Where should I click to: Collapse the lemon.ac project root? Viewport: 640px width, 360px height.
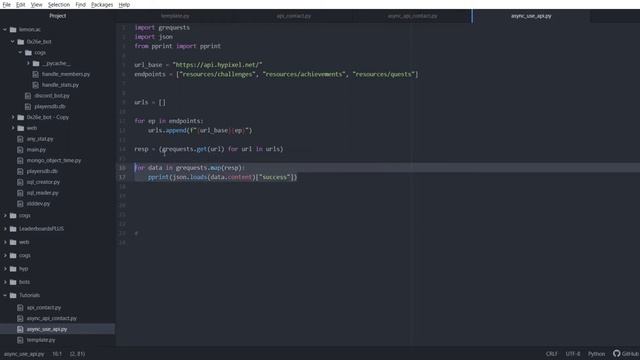[5, 29]
